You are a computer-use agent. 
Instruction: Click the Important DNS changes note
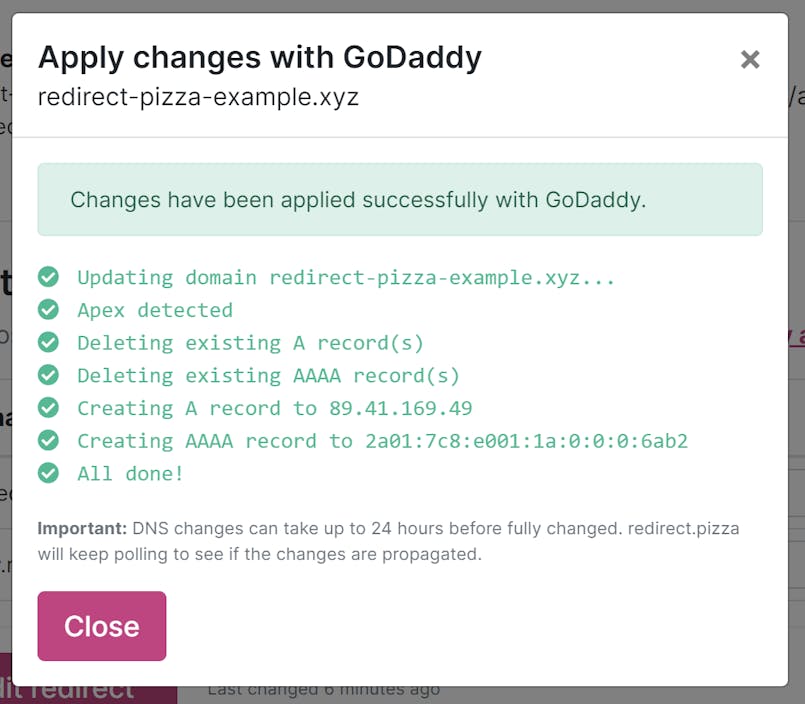click(x=388, y=541)
